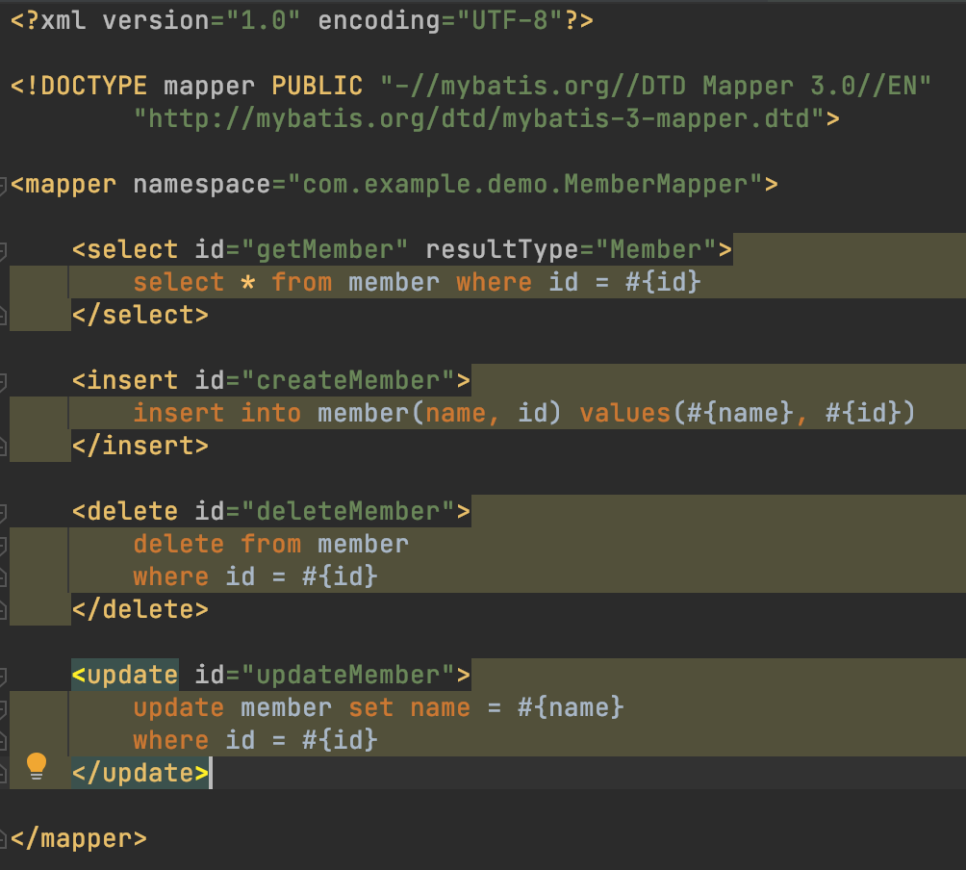
Task: Click the "-//mybatis.org//DTD Mapper 3.0//EN" string
Action: point(656,86)
